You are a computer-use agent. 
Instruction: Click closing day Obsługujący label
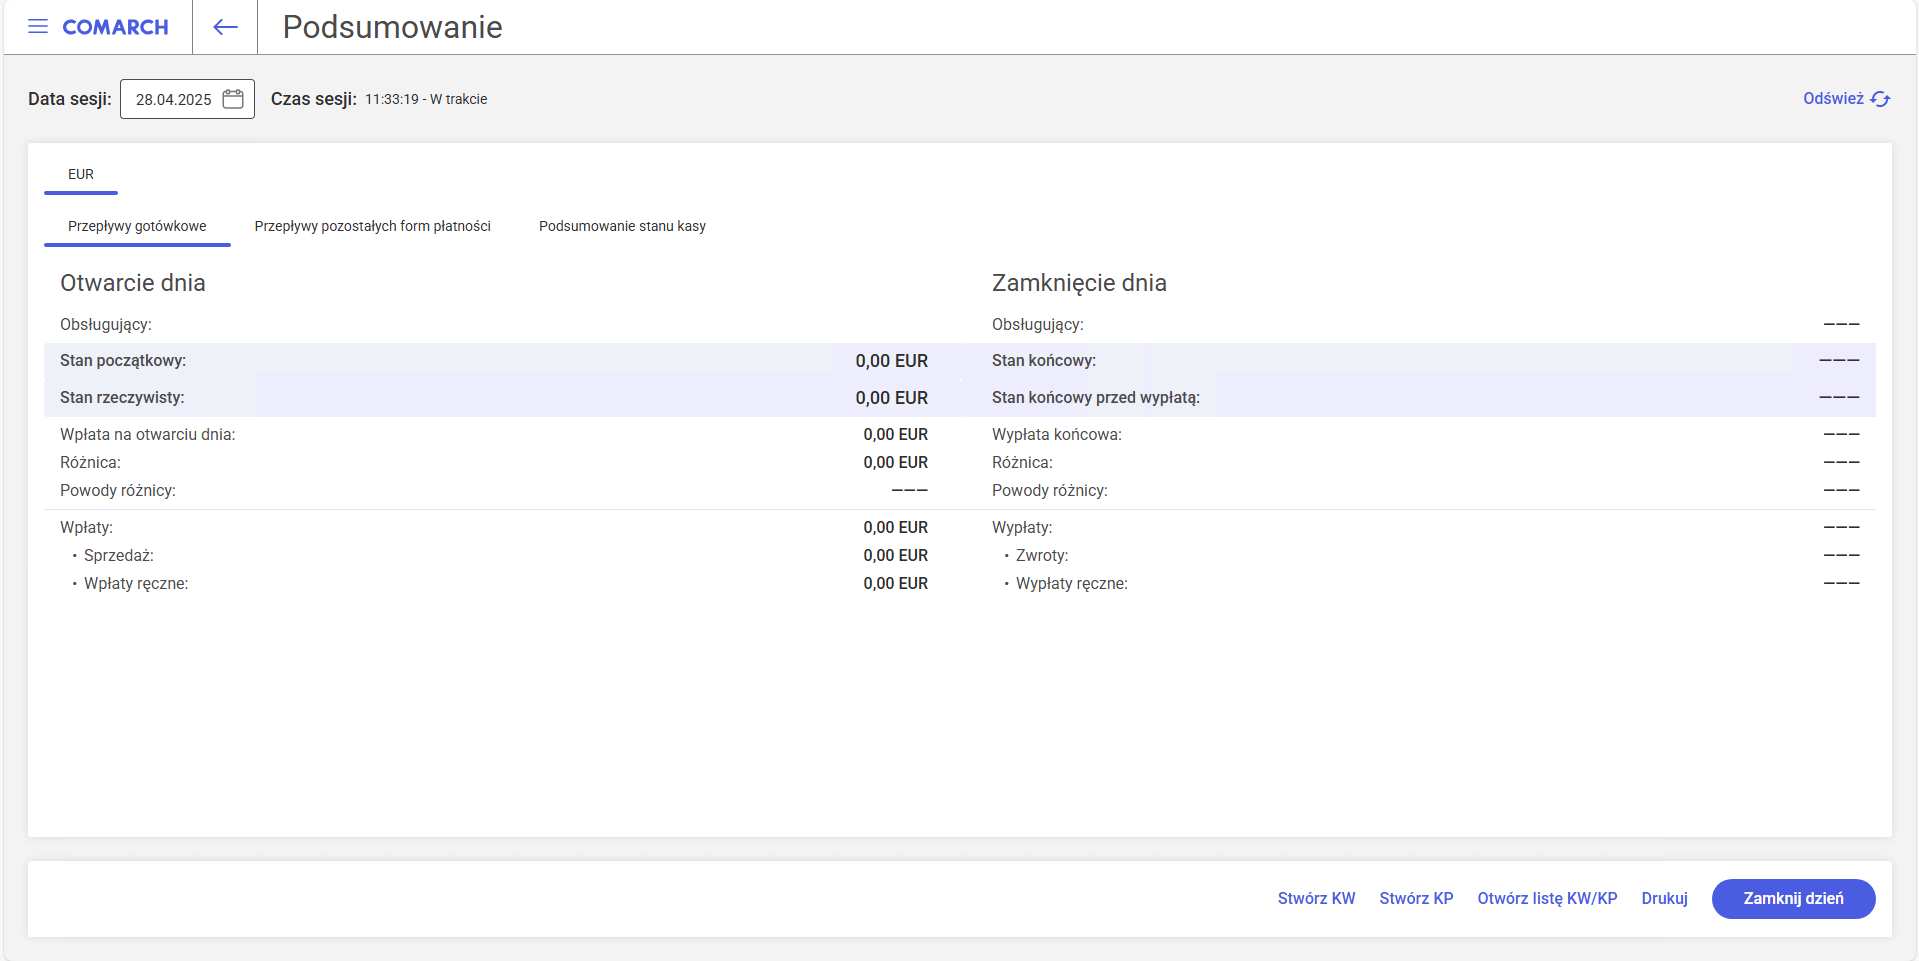coord(1038,325)
